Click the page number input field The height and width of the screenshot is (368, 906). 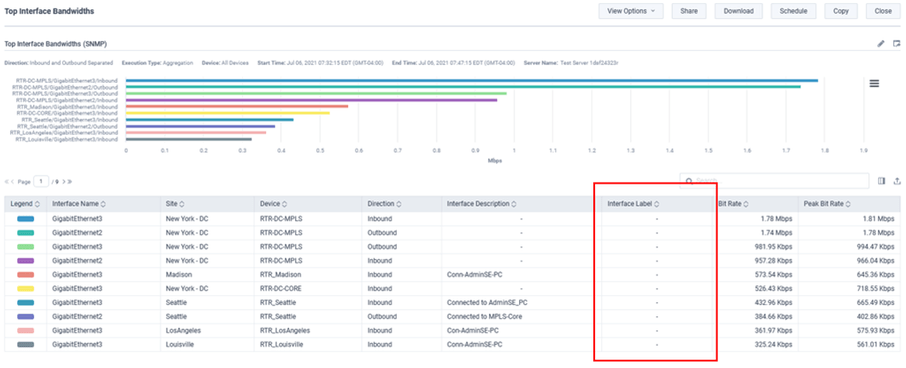[x=41, y=181]
